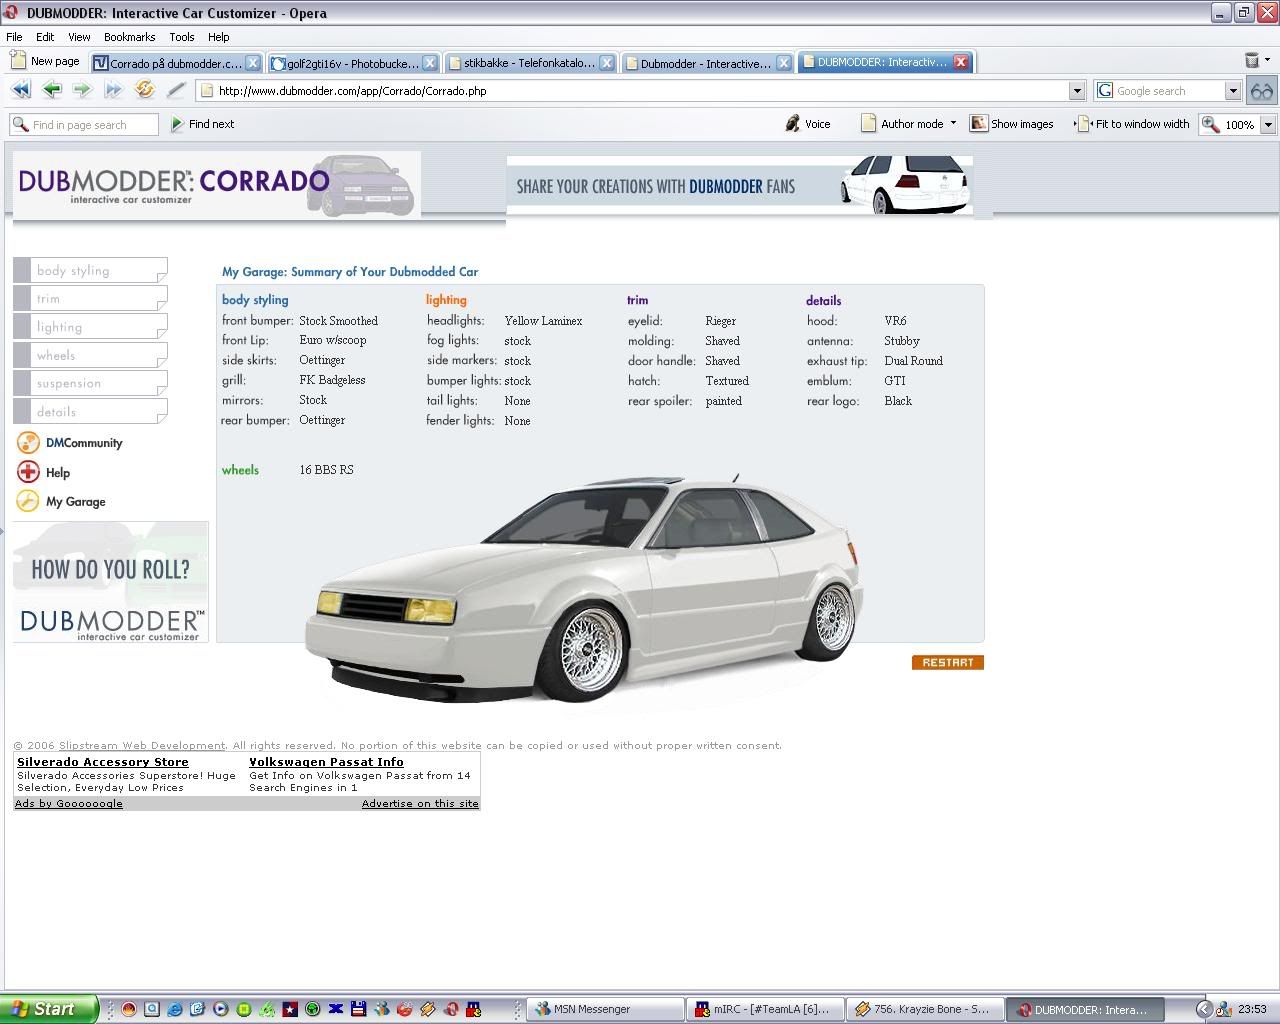
Task: Expand the body styling sidebar section
Action: (90, 270)
